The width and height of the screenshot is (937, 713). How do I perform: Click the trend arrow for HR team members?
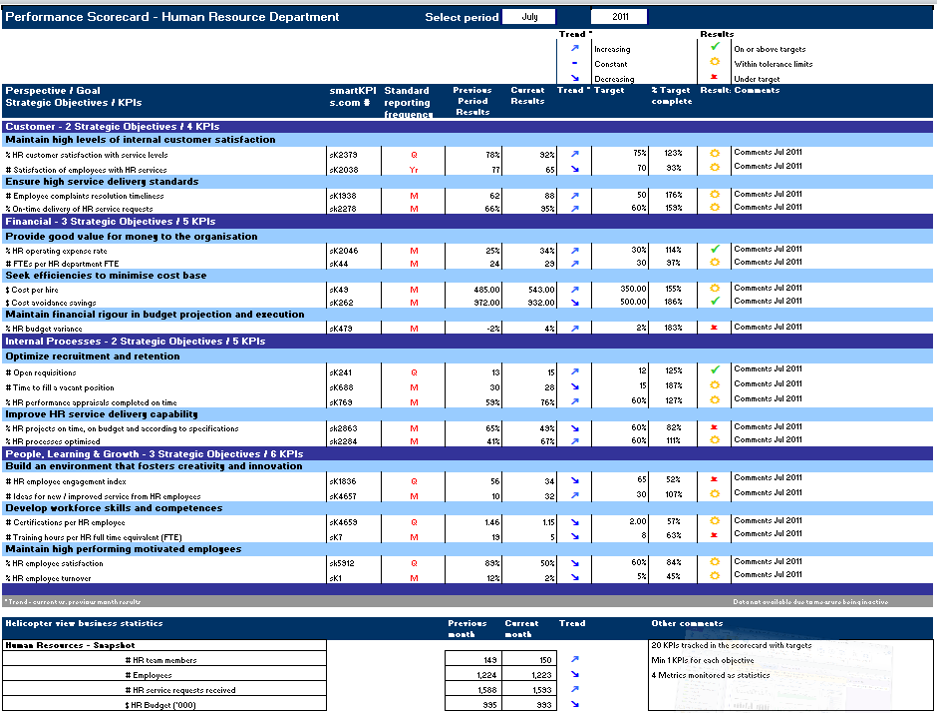click(574, 660)
